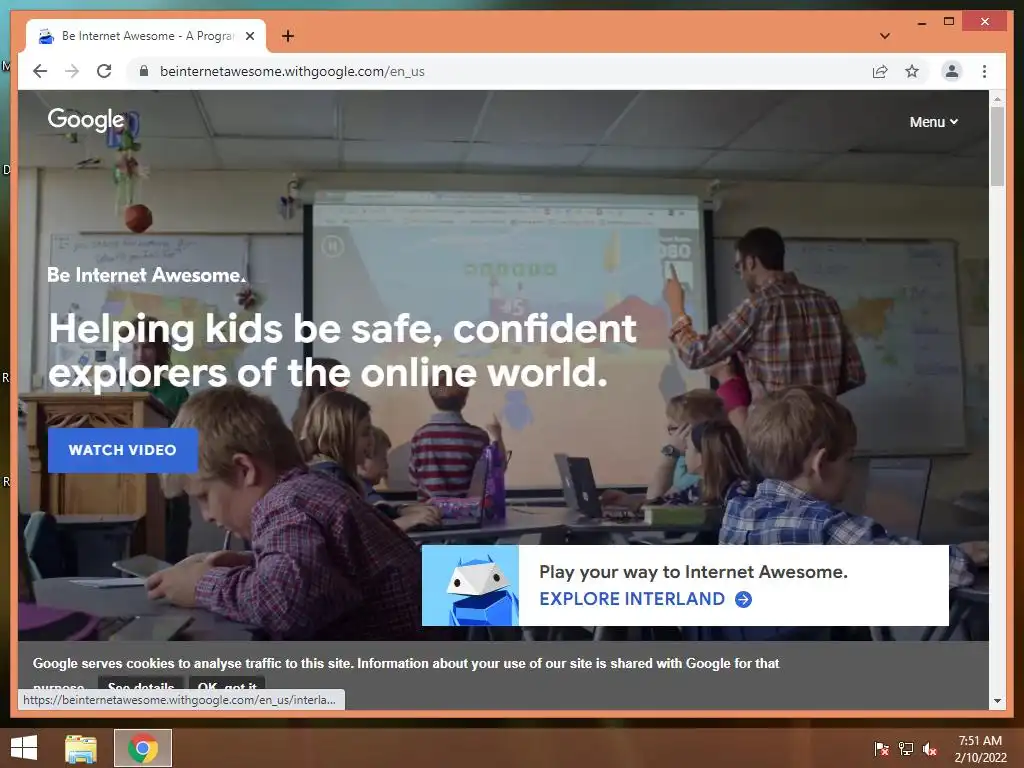The image size is (1024, 768).
Task: Close the Be Internet Awesome tab
Action: (249, 36)
